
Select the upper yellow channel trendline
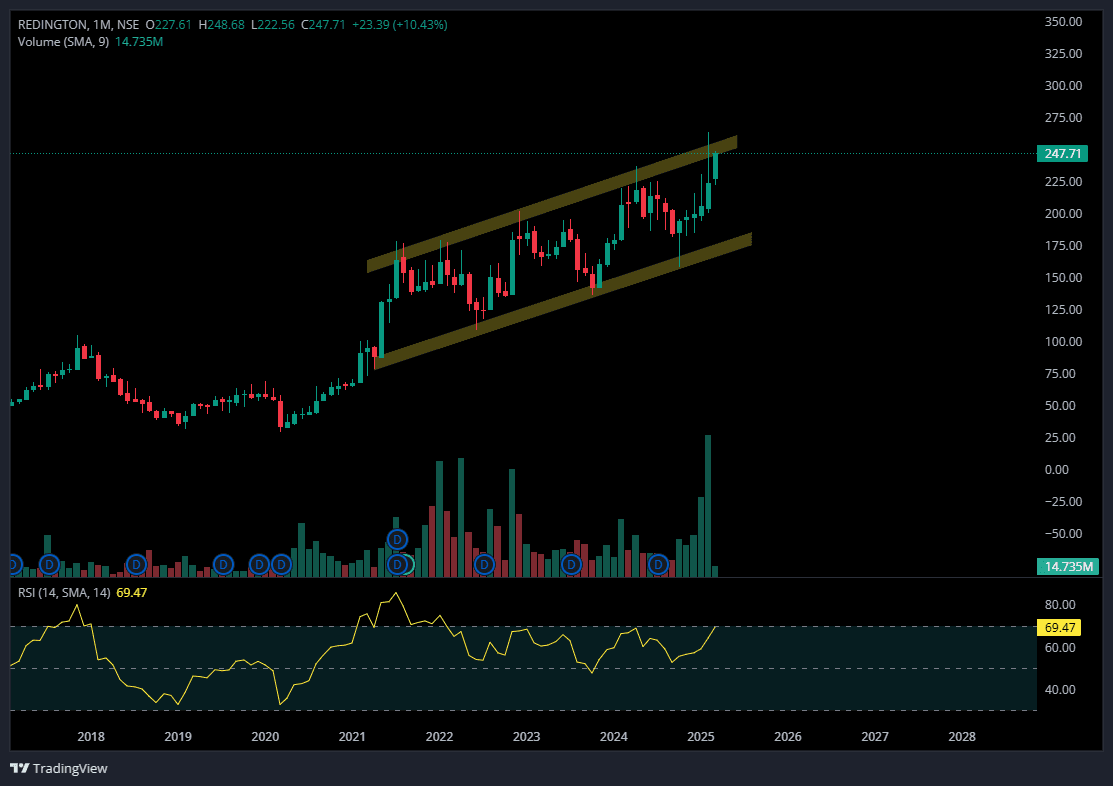pyautogui.click(x=552, y=204)
